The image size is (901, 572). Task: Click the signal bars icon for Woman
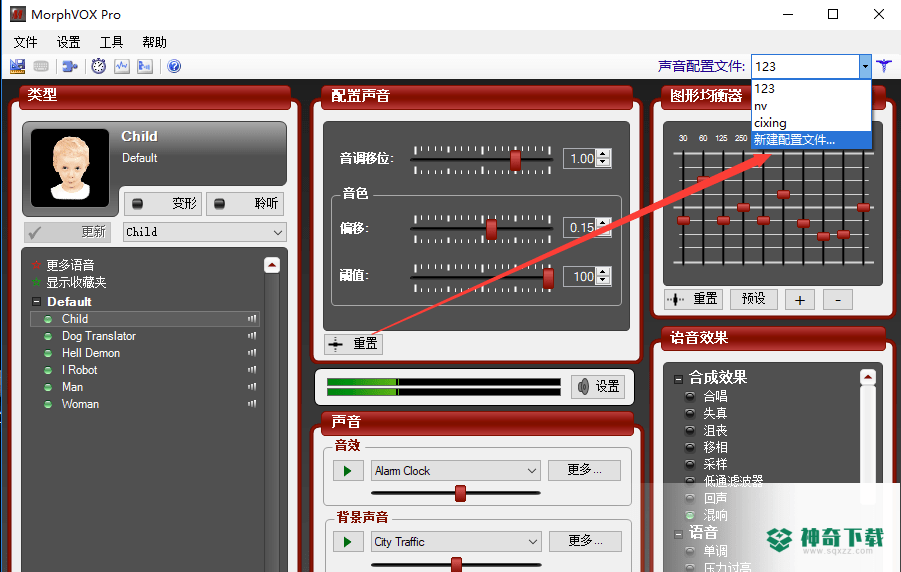(252, 404)
